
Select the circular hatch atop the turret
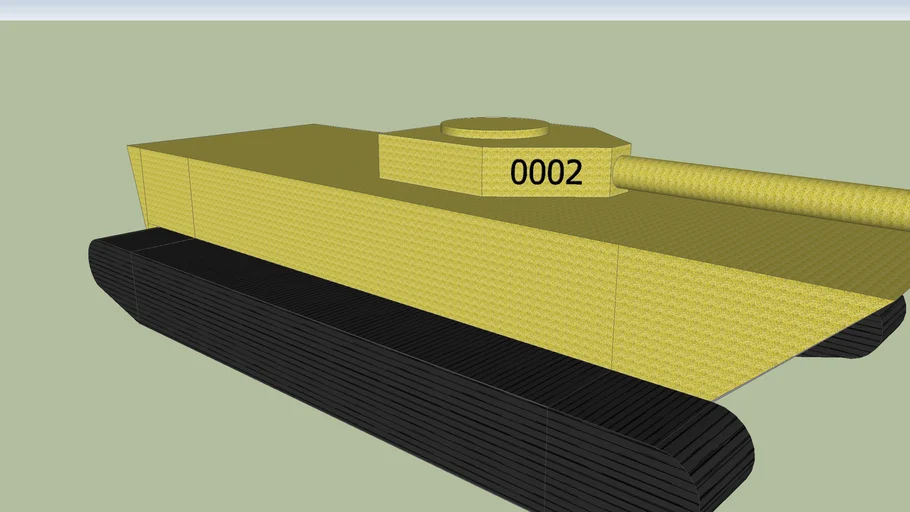pyautogui.click(x=495, y=130)
